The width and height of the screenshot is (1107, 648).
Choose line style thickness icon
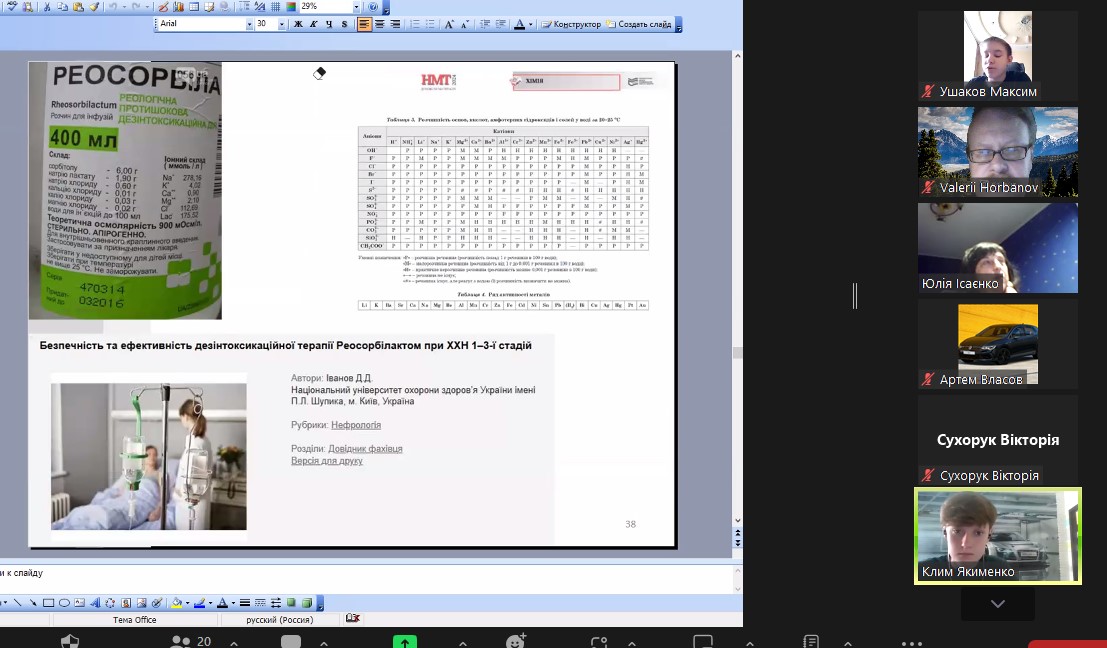click(x=245, y=603)
